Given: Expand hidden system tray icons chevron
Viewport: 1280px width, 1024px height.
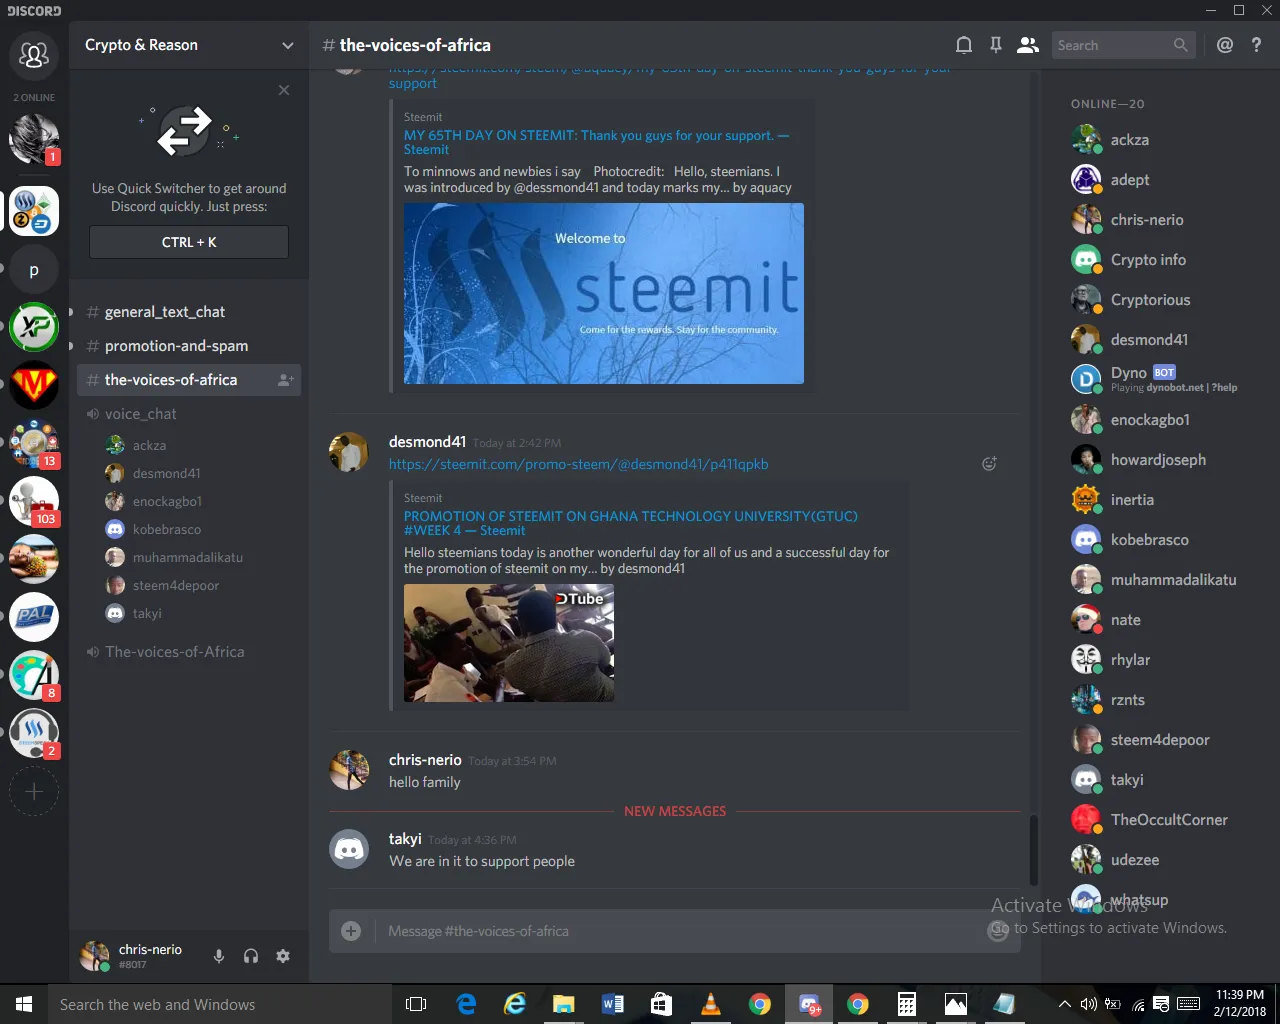Looking at the screenshot, I should coord(1065,1004).
